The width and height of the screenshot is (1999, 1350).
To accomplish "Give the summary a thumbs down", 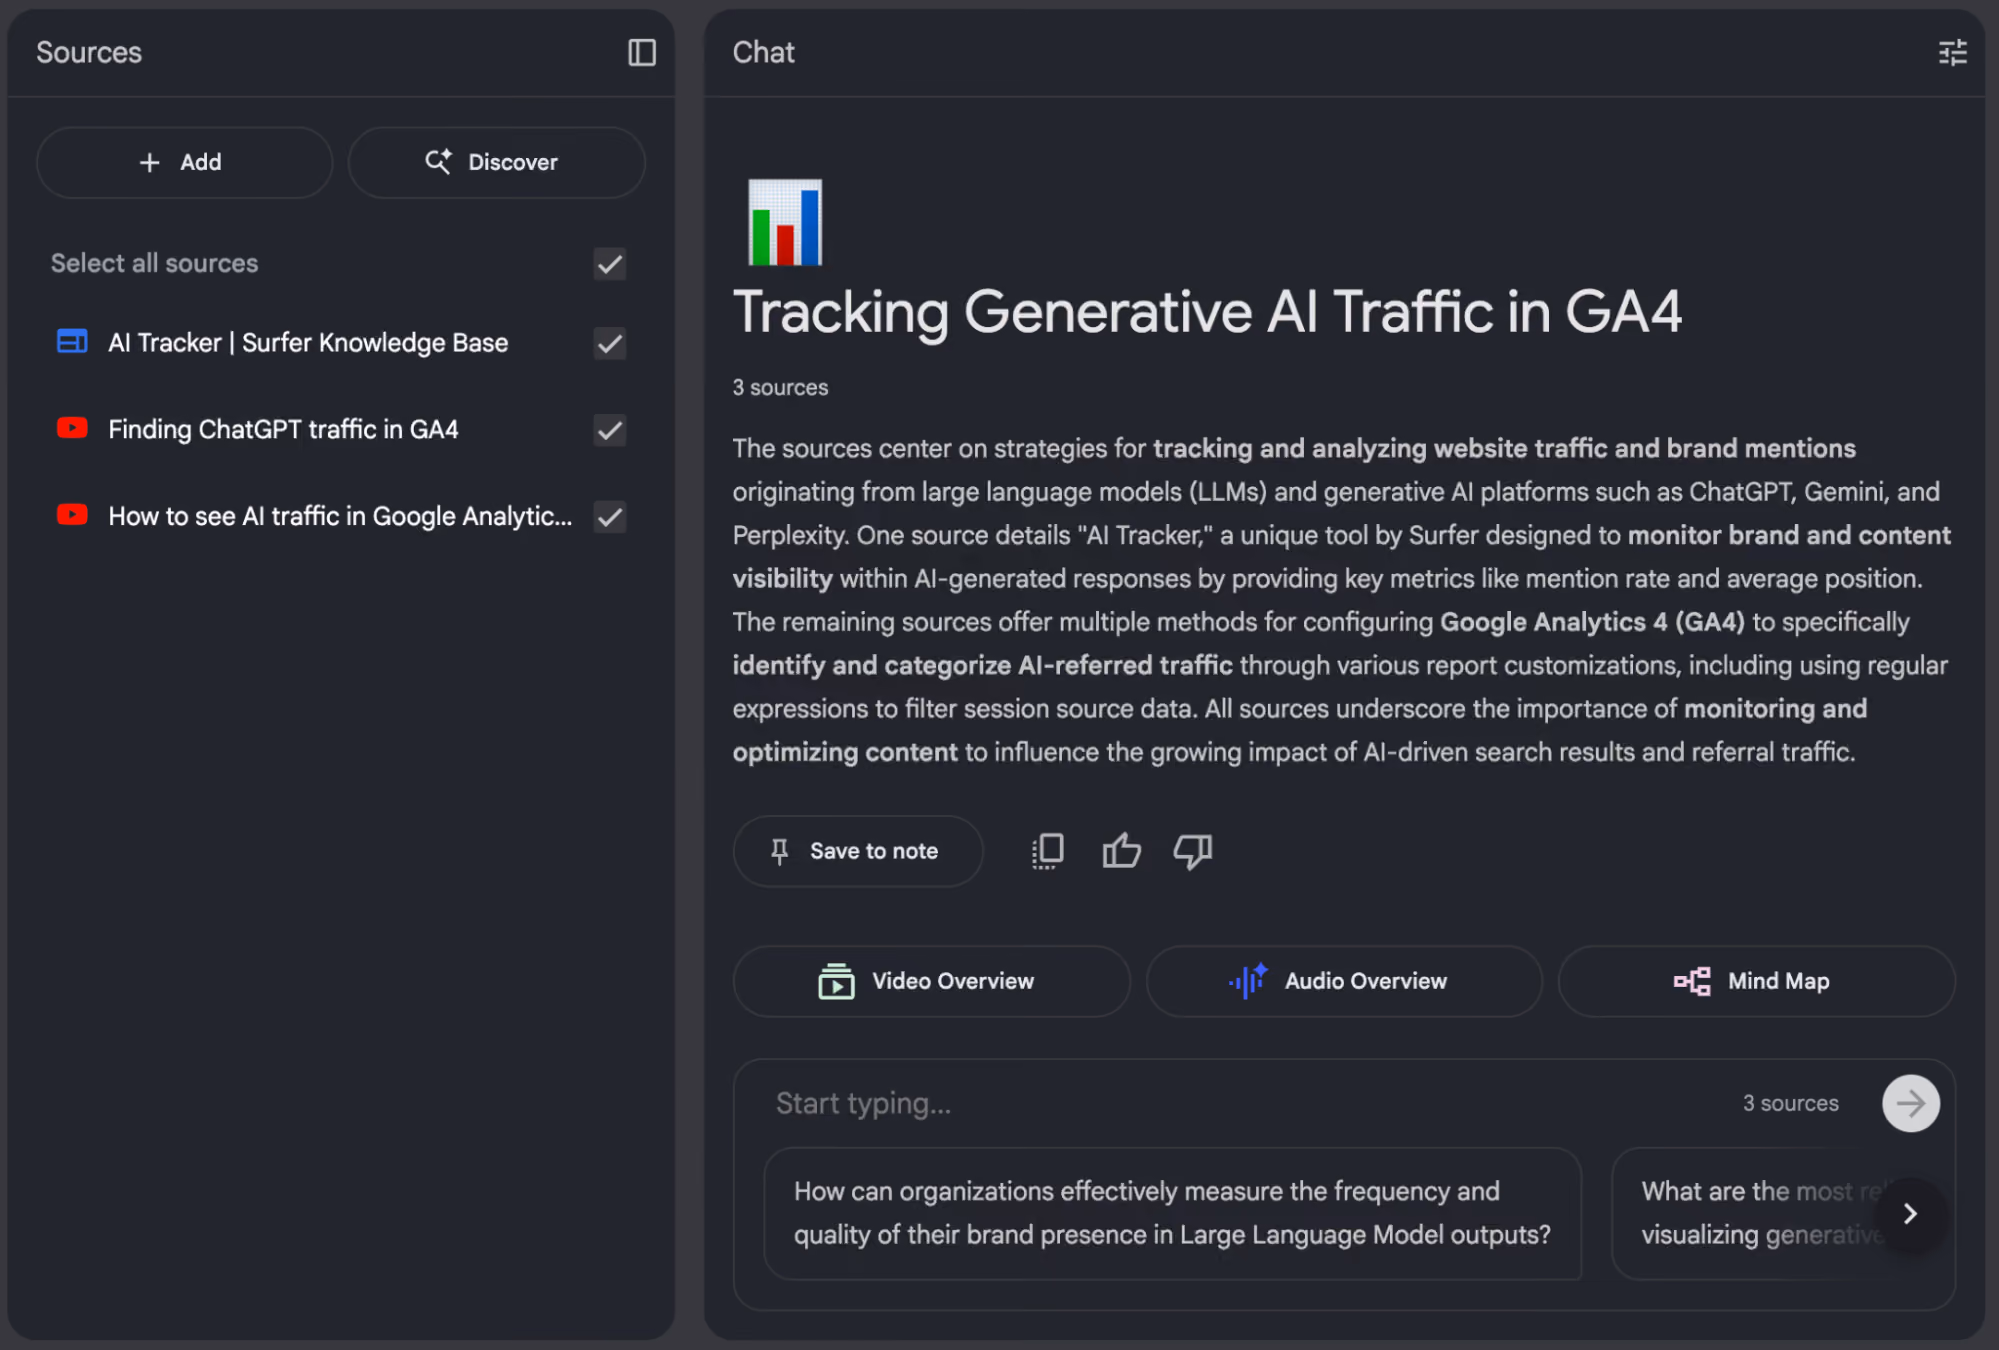I will [1192, 851].
